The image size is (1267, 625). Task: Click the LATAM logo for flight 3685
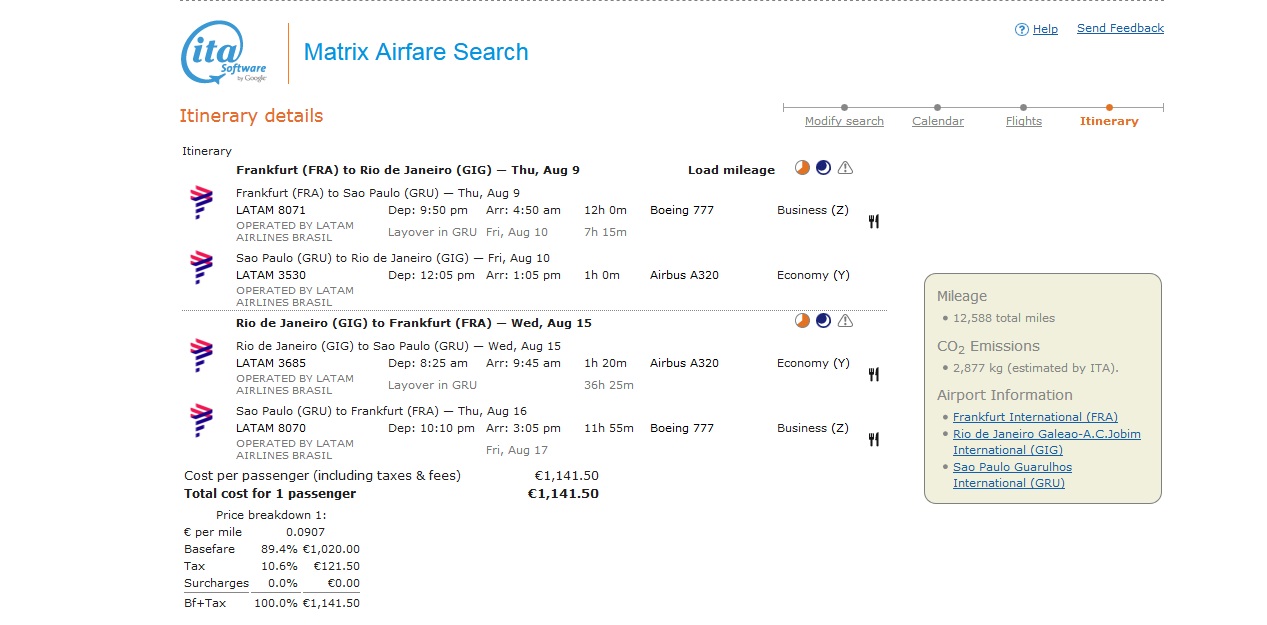(202, 356)
